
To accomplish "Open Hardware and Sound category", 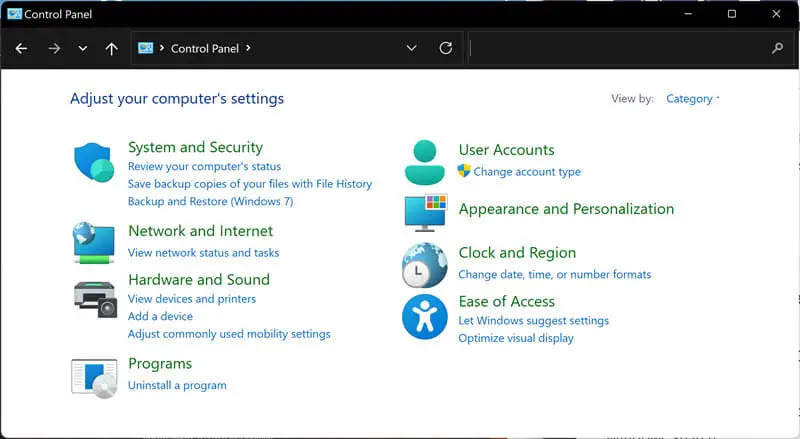I will click(199, 280).
